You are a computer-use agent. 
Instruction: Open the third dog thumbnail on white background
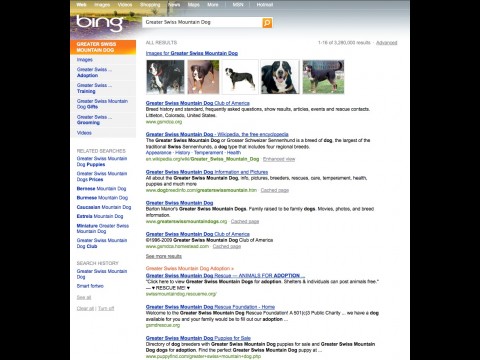[x=240, y=77]
